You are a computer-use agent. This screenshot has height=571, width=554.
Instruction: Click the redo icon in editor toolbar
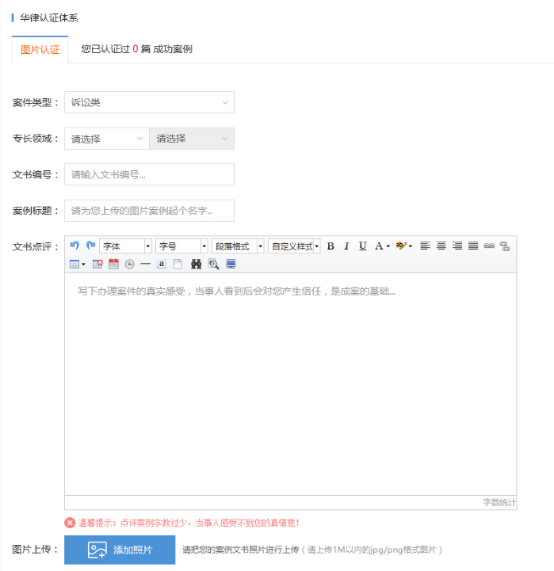pos(90,246)
